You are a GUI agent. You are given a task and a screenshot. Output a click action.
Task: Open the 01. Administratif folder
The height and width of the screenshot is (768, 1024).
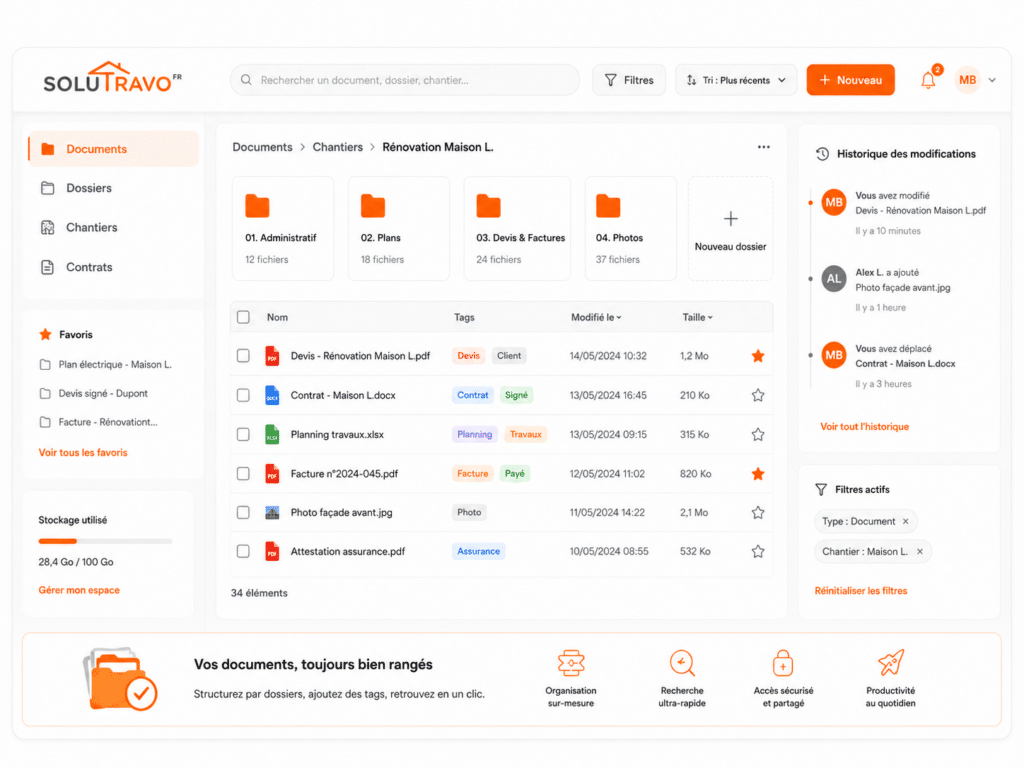coord(283,229)
